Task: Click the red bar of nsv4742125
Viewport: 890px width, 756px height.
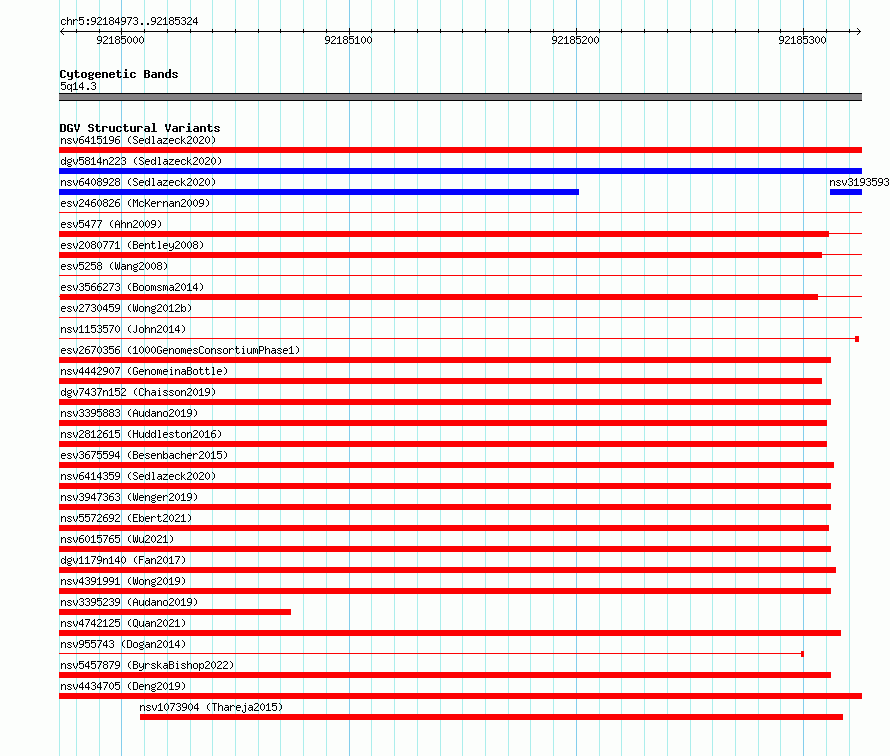Action: 450,633
